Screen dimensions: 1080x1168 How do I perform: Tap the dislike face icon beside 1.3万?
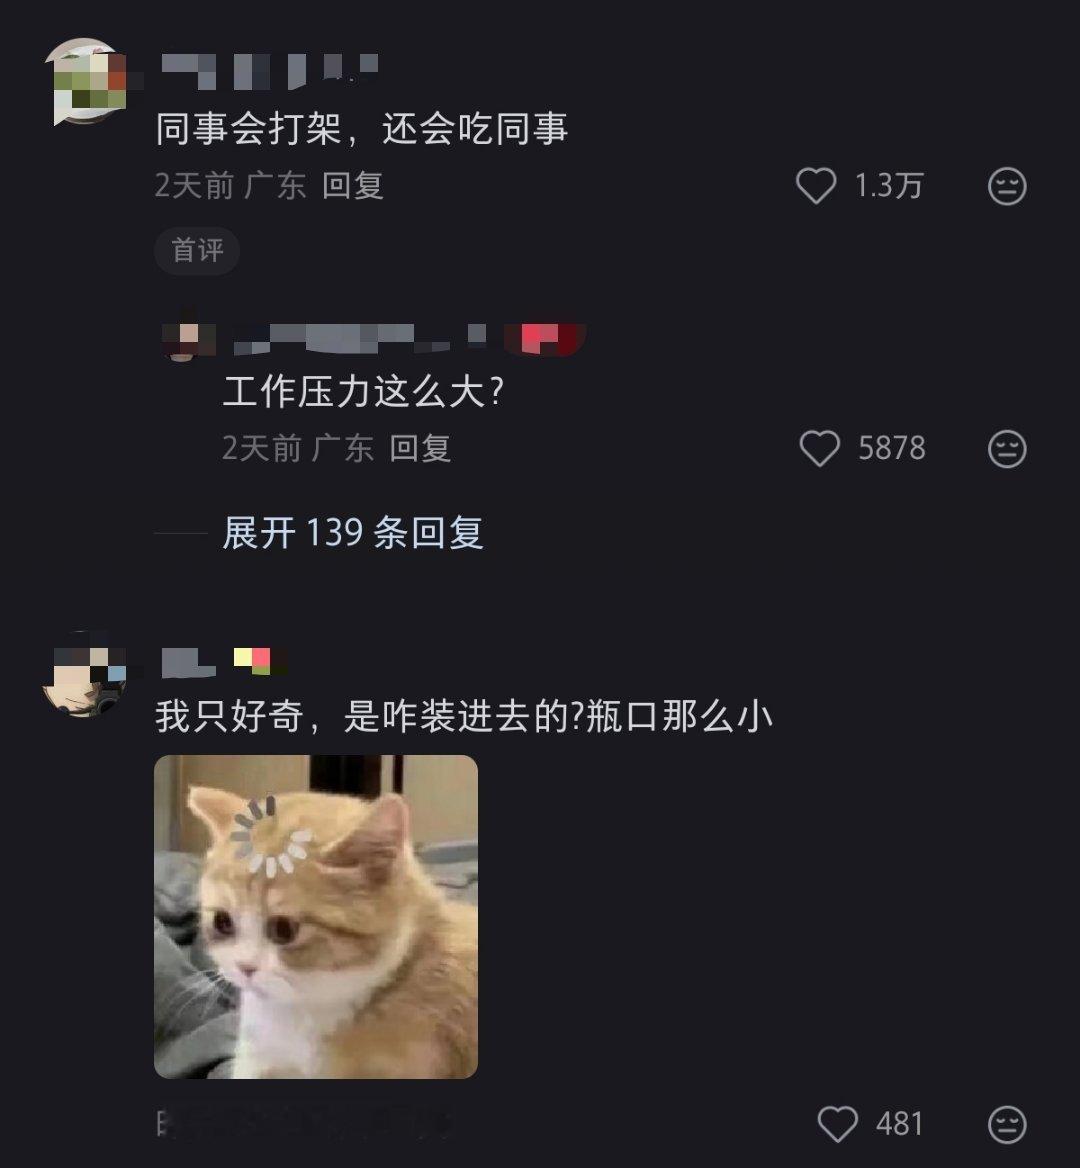click(1007, 186)
